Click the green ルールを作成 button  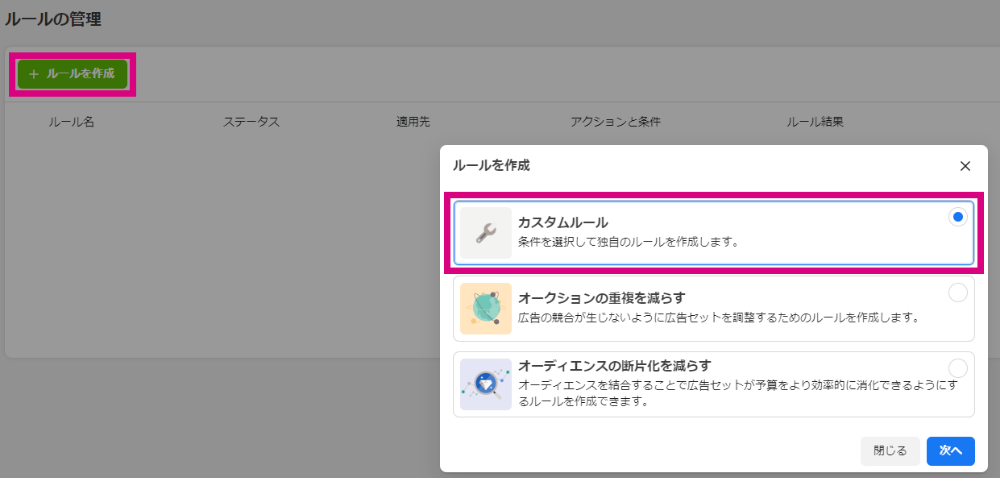(x=72, y=74)
